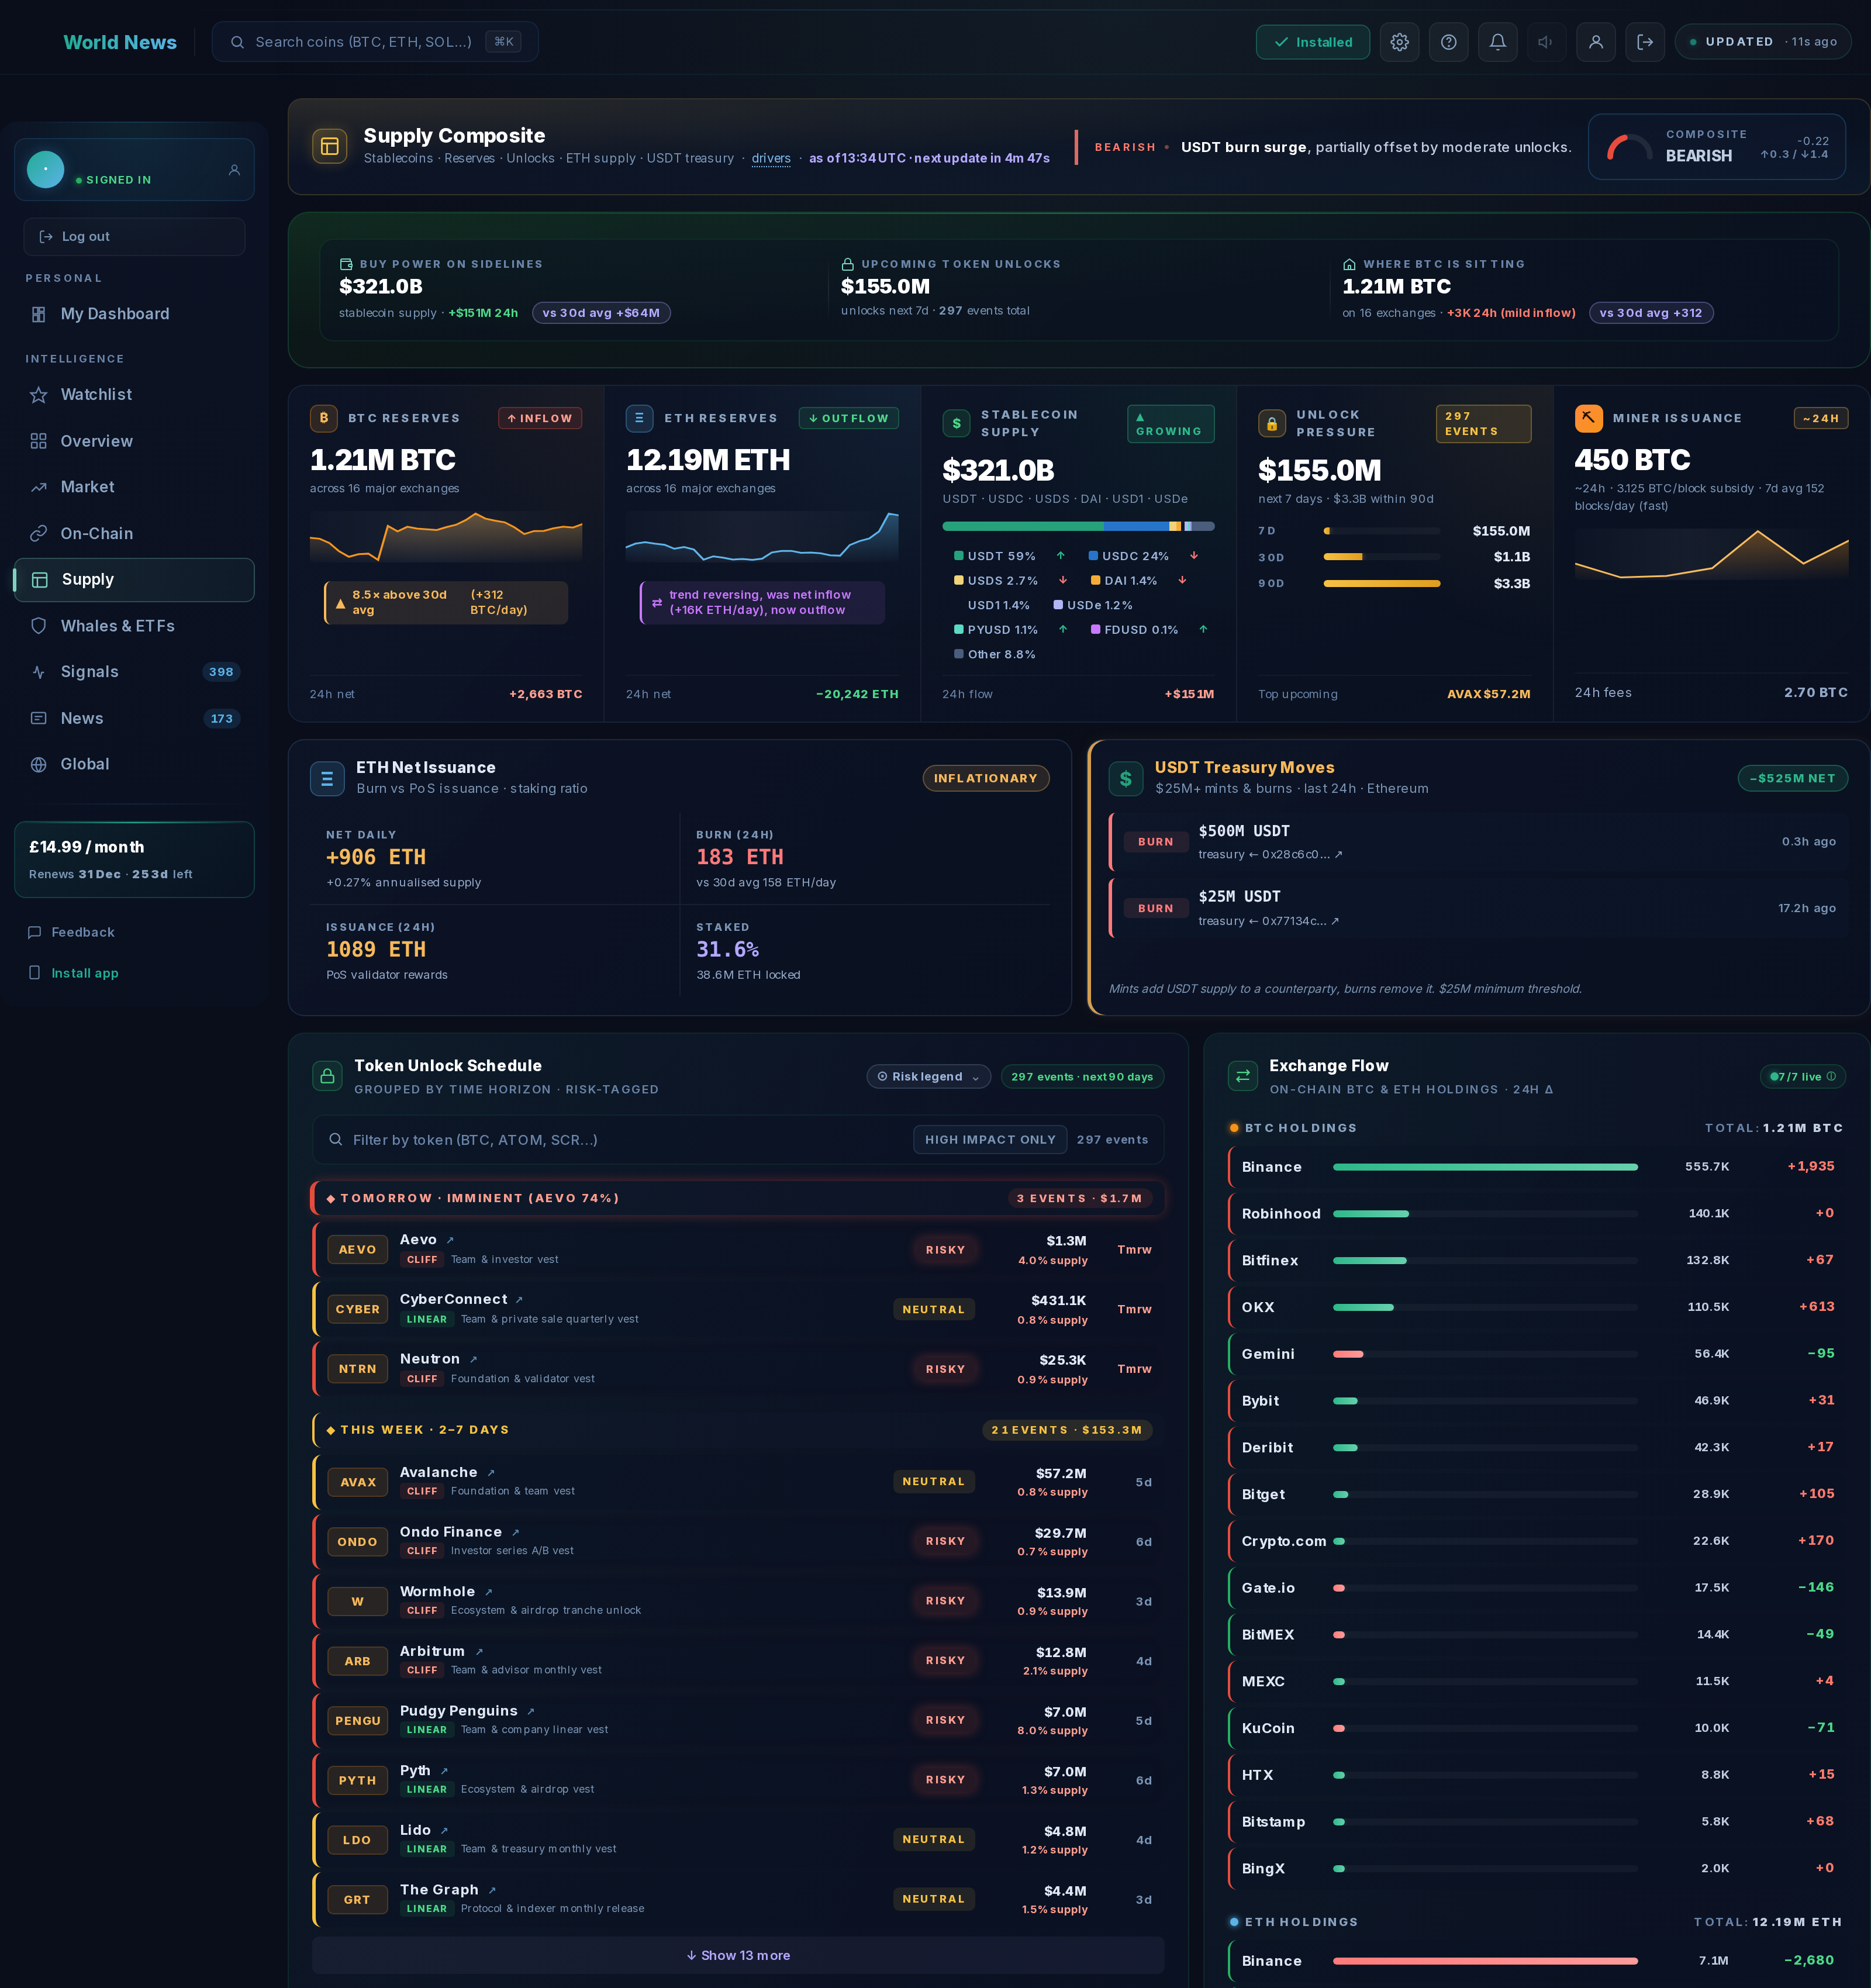The width and height of the screenshot is (1871, 1988).
Task: Click the USDT Treasury Moves dollar icon
Action: (1126, 778)
